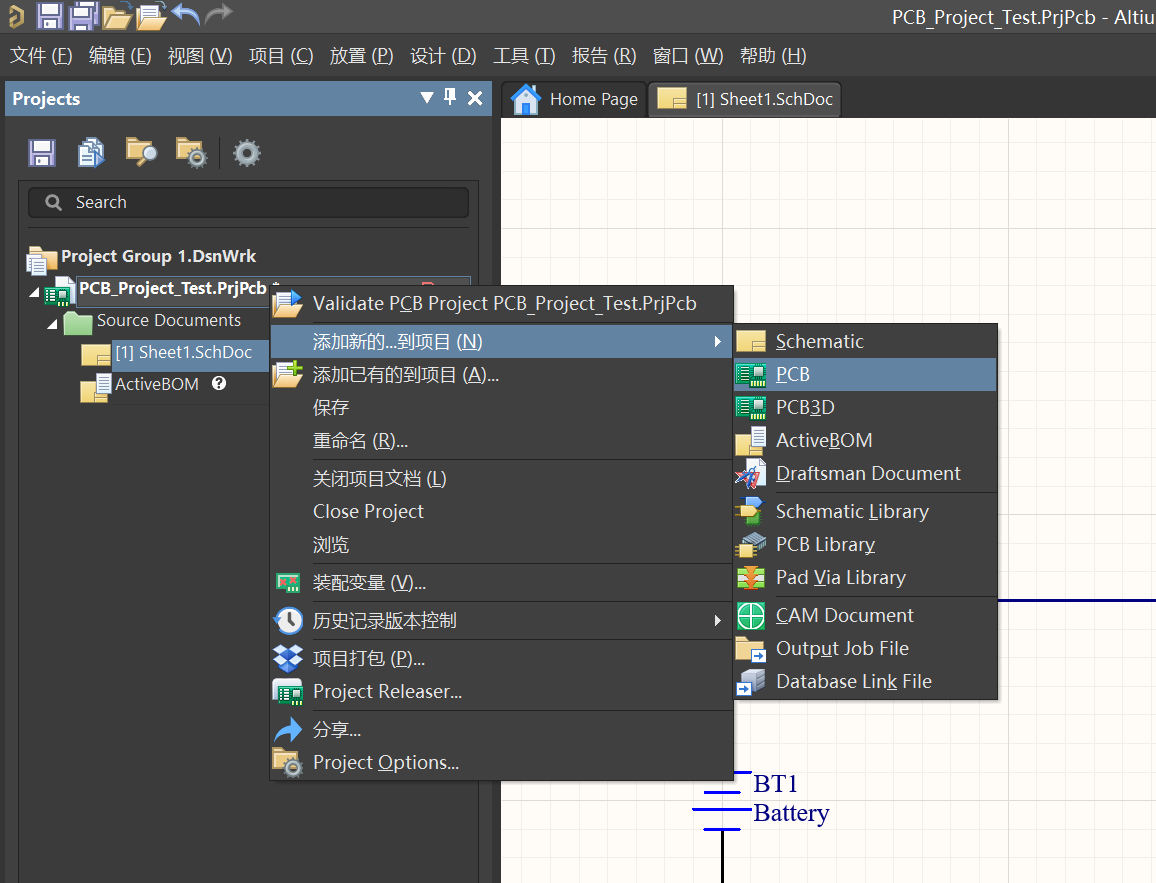Open the 窗口 (W) menu
1156x883 pixels.
click(688, 56)
